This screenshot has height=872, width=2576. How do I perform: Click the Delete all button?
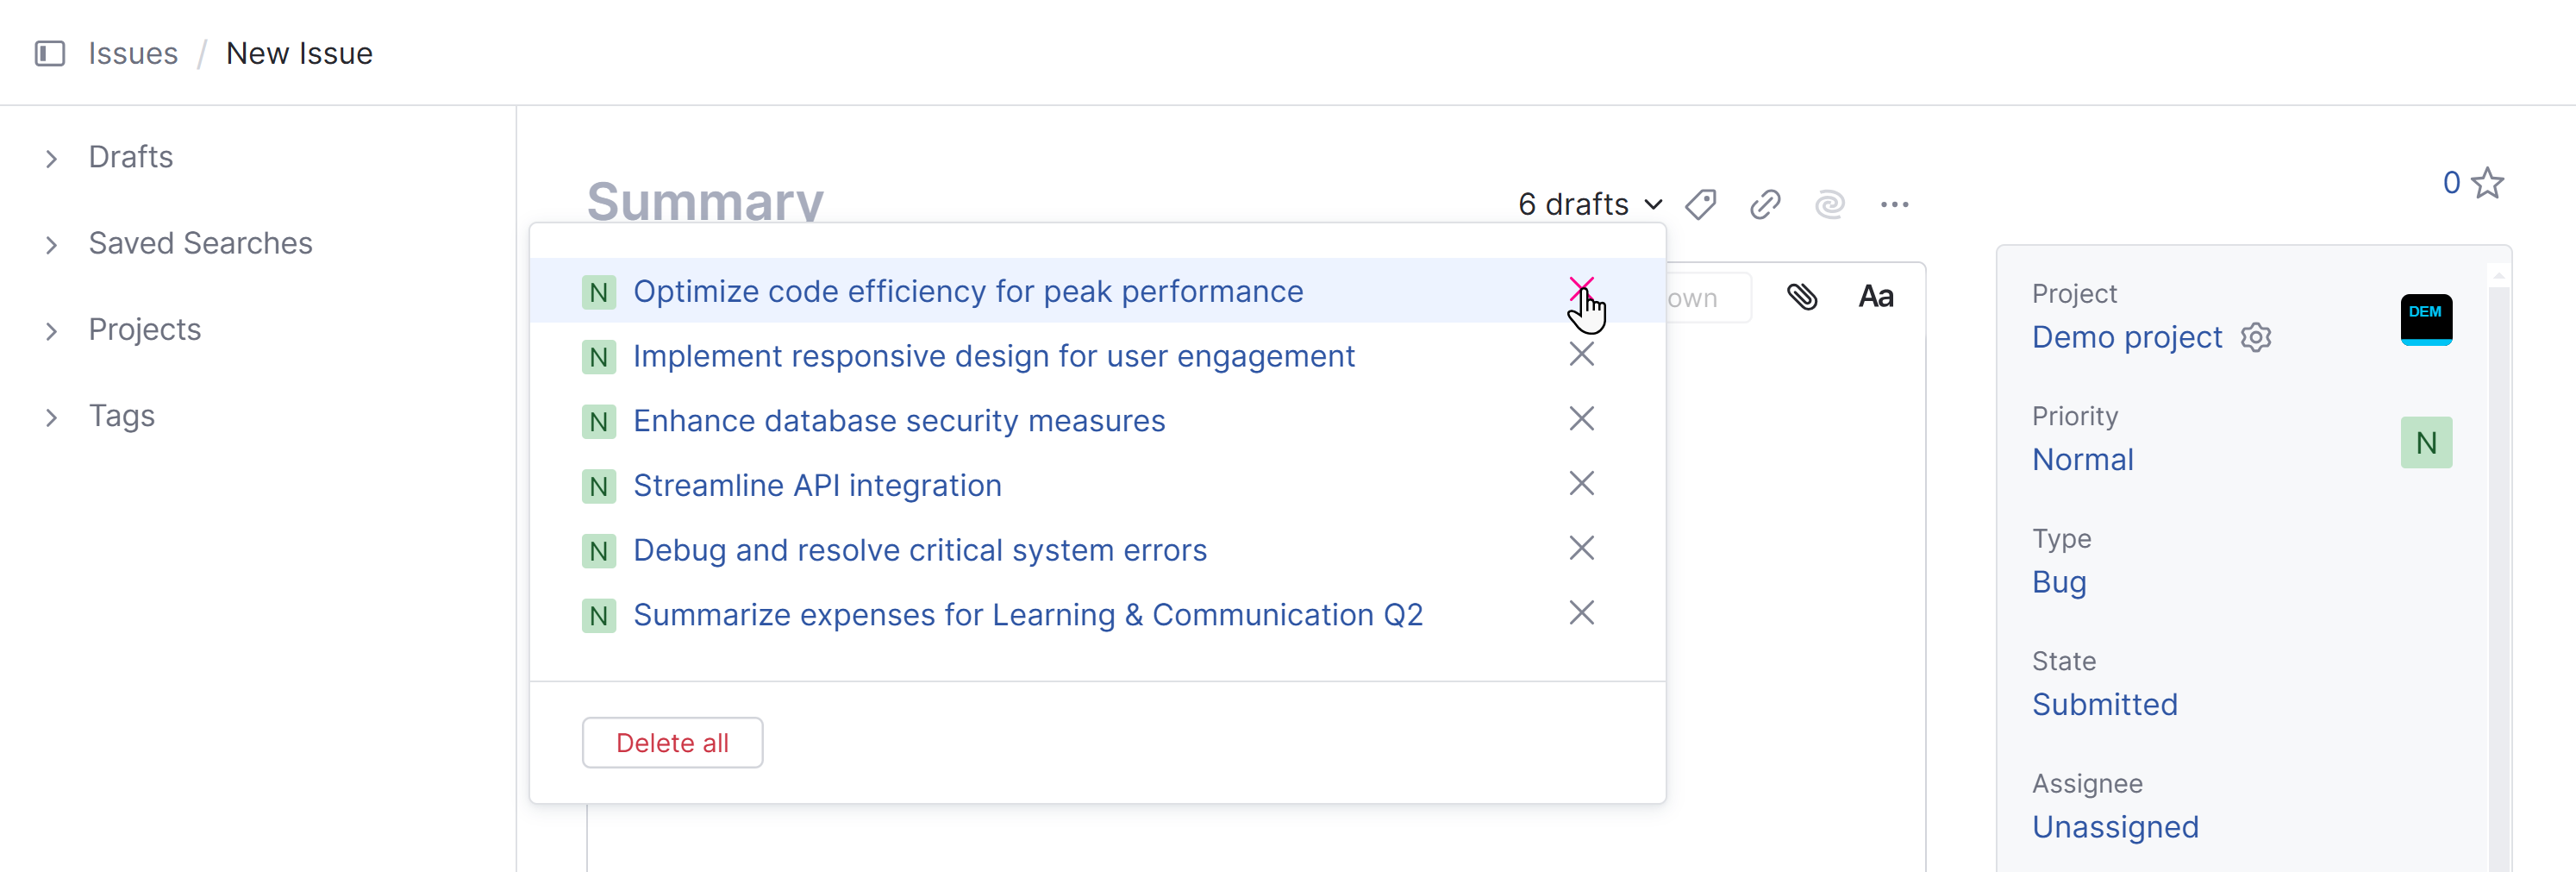tap(672, 742)
